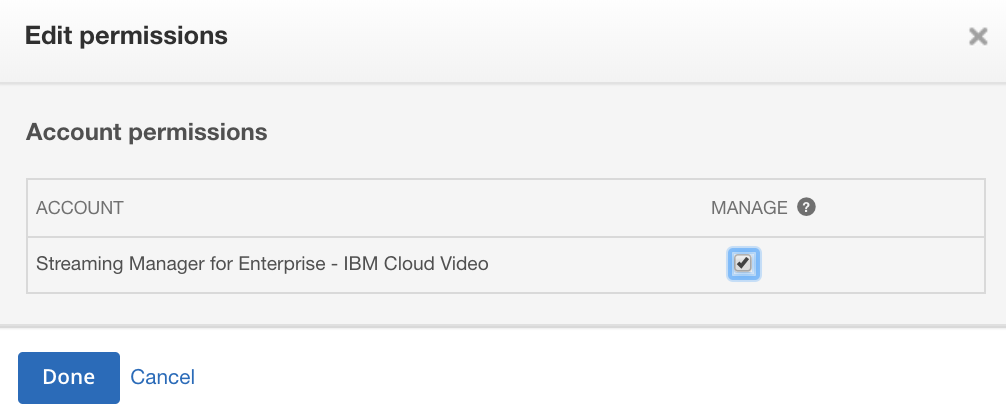This screenshot has width=1006, height=420.
Task: Save permission changes with Done
Action: [69, 378]
